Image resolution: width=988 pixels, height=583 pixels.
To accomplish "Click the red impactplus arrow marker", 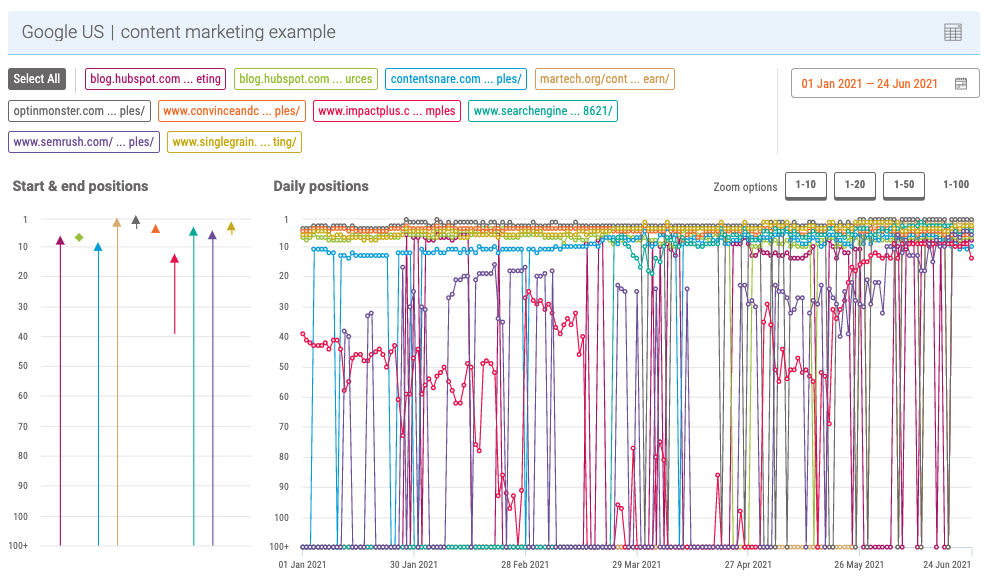I will (x=174, y=259).
